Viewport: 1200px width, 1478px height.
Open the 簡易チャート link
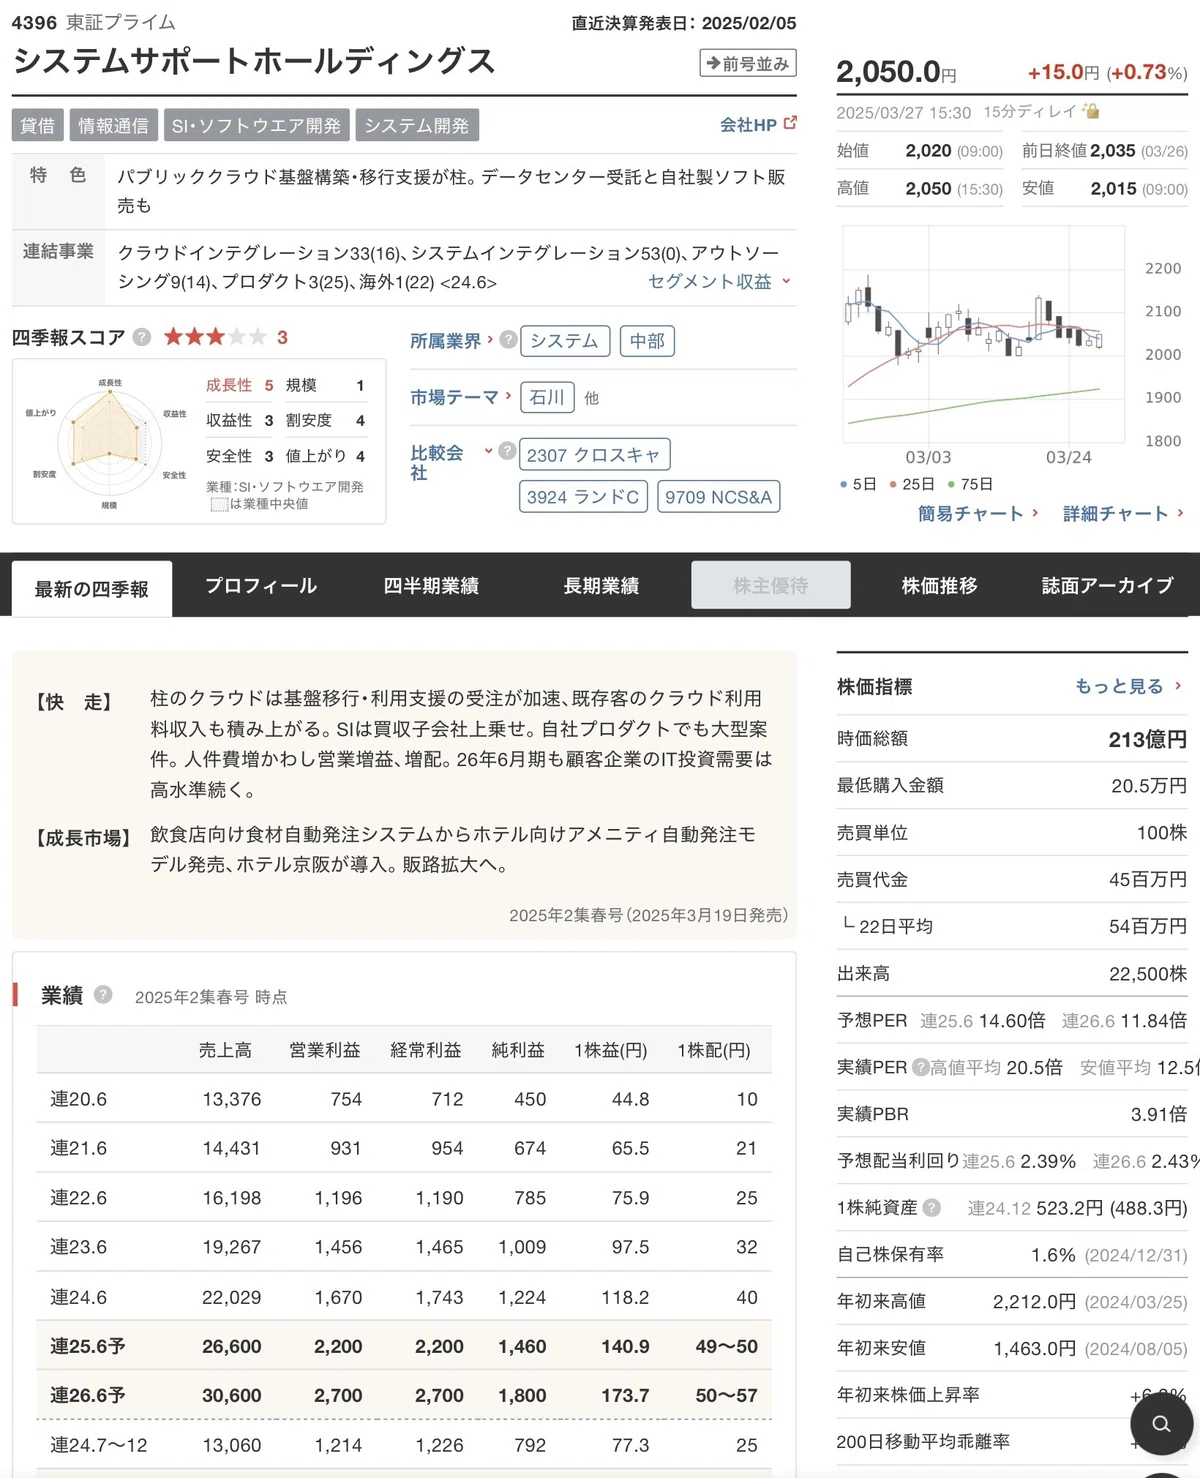[978, 513]
